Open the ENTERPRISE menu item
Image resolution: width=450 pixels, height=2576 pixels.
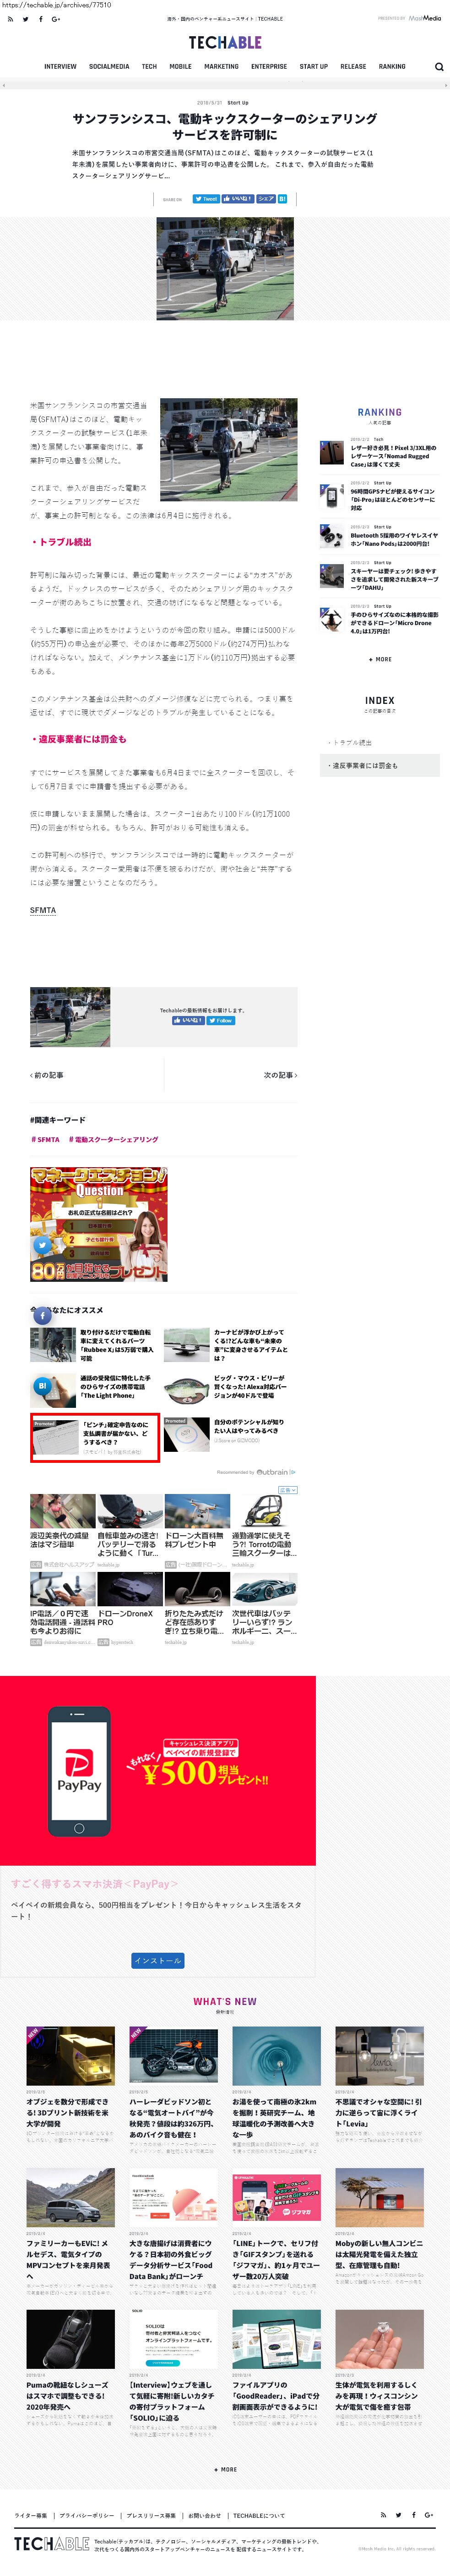pos(269,67)
